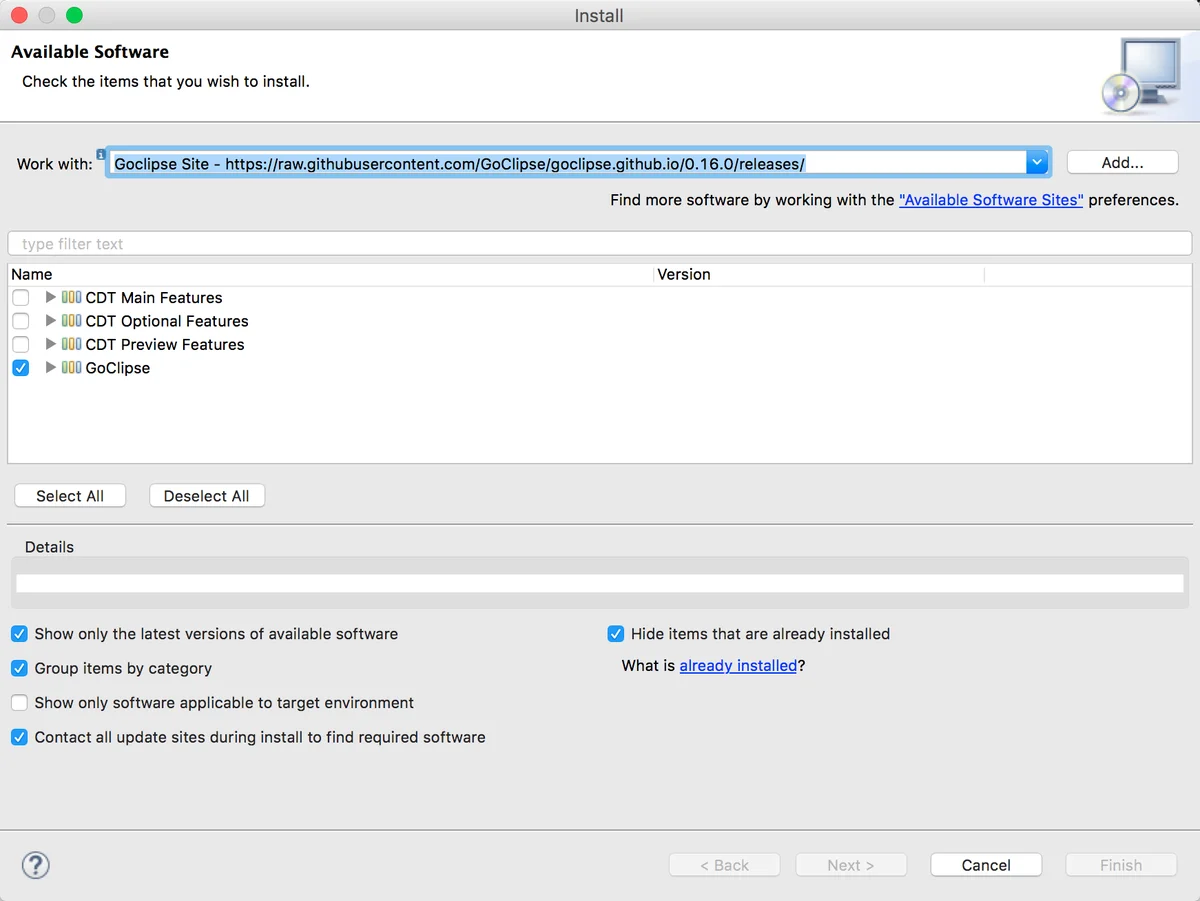Disable Group items by category
Screen dimensions: 1200x901
(19, 668)
